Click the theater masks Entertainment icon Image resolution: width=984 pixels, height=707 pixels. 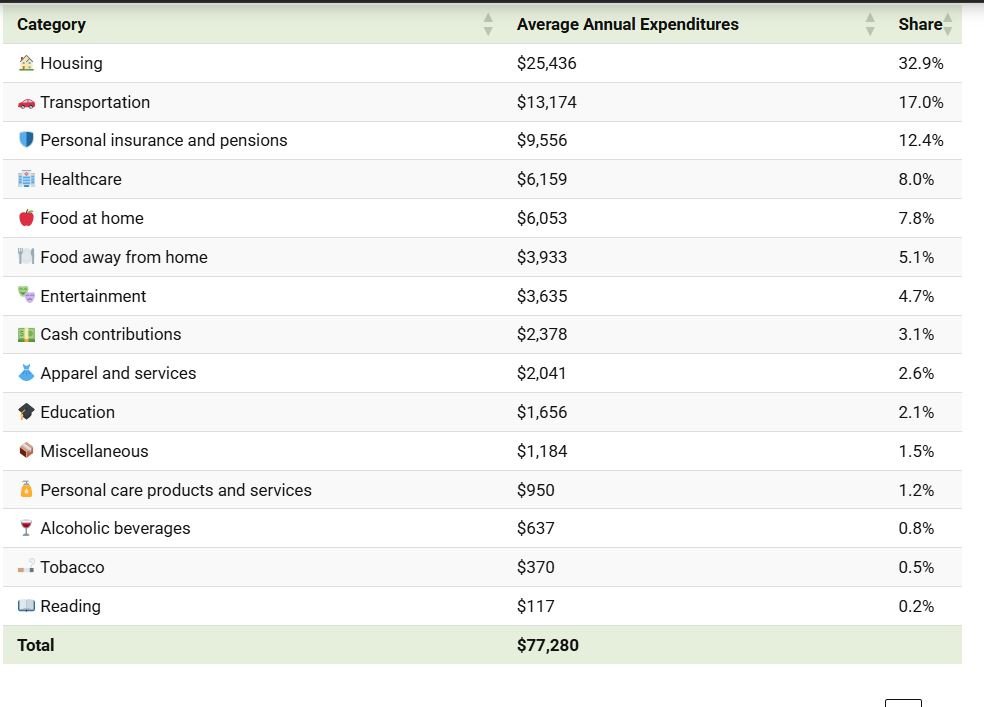click(27, 295)
